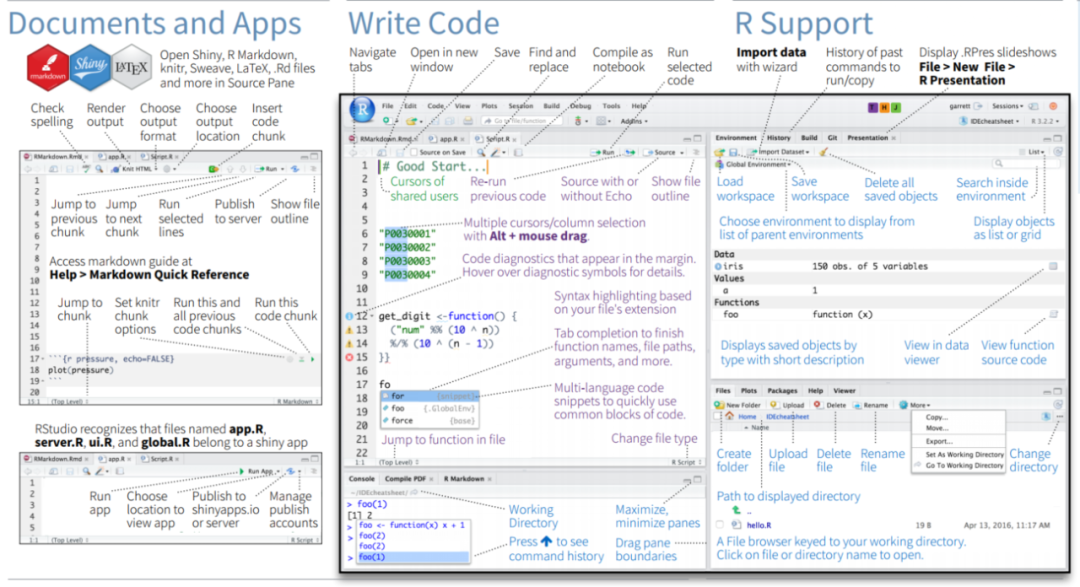Toggle the Source on Save checkbox

click(414, 152)
